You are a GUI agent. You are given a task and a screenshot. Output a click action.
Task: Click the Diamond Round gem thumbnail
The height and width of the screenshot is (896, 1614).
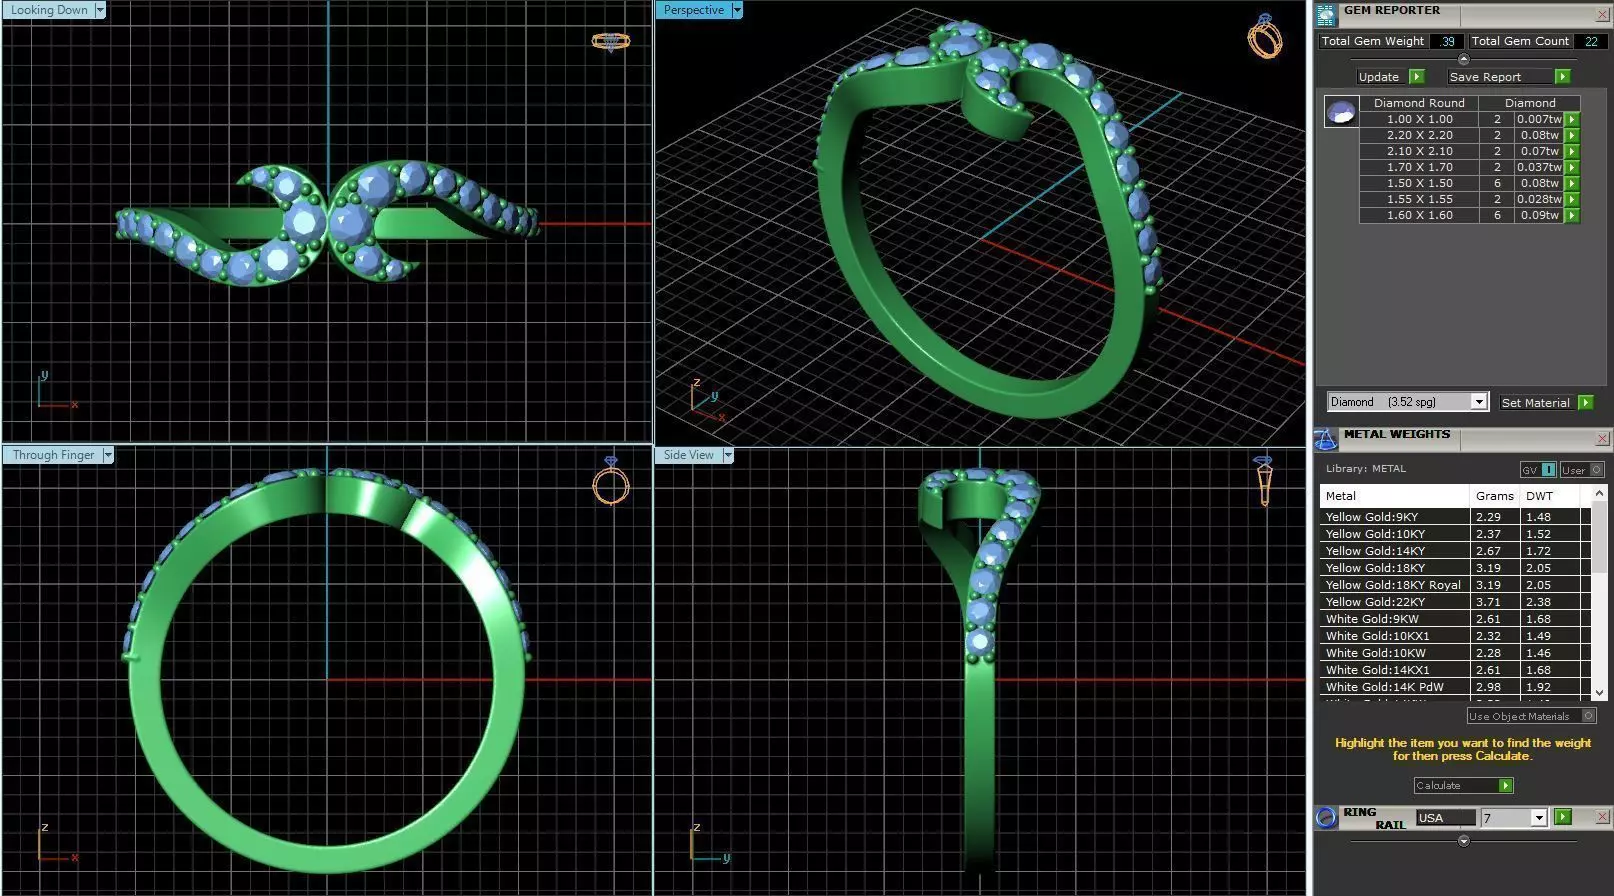pos(1341,111)
